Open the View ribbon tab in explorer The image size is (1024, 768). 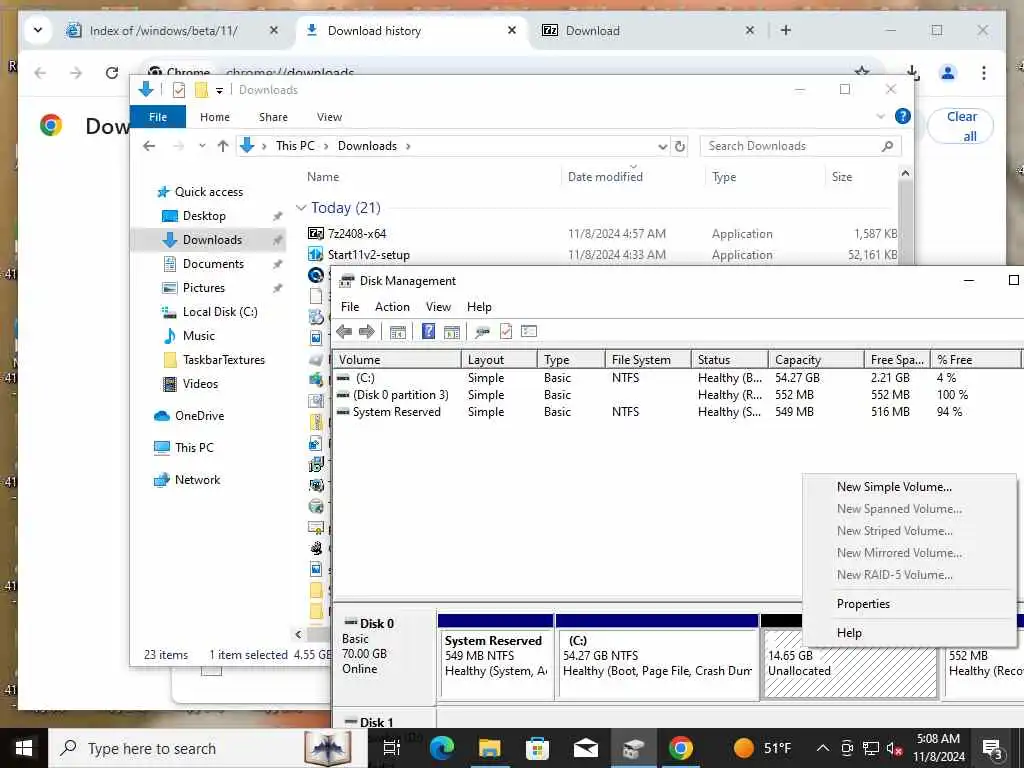(329, 118)
